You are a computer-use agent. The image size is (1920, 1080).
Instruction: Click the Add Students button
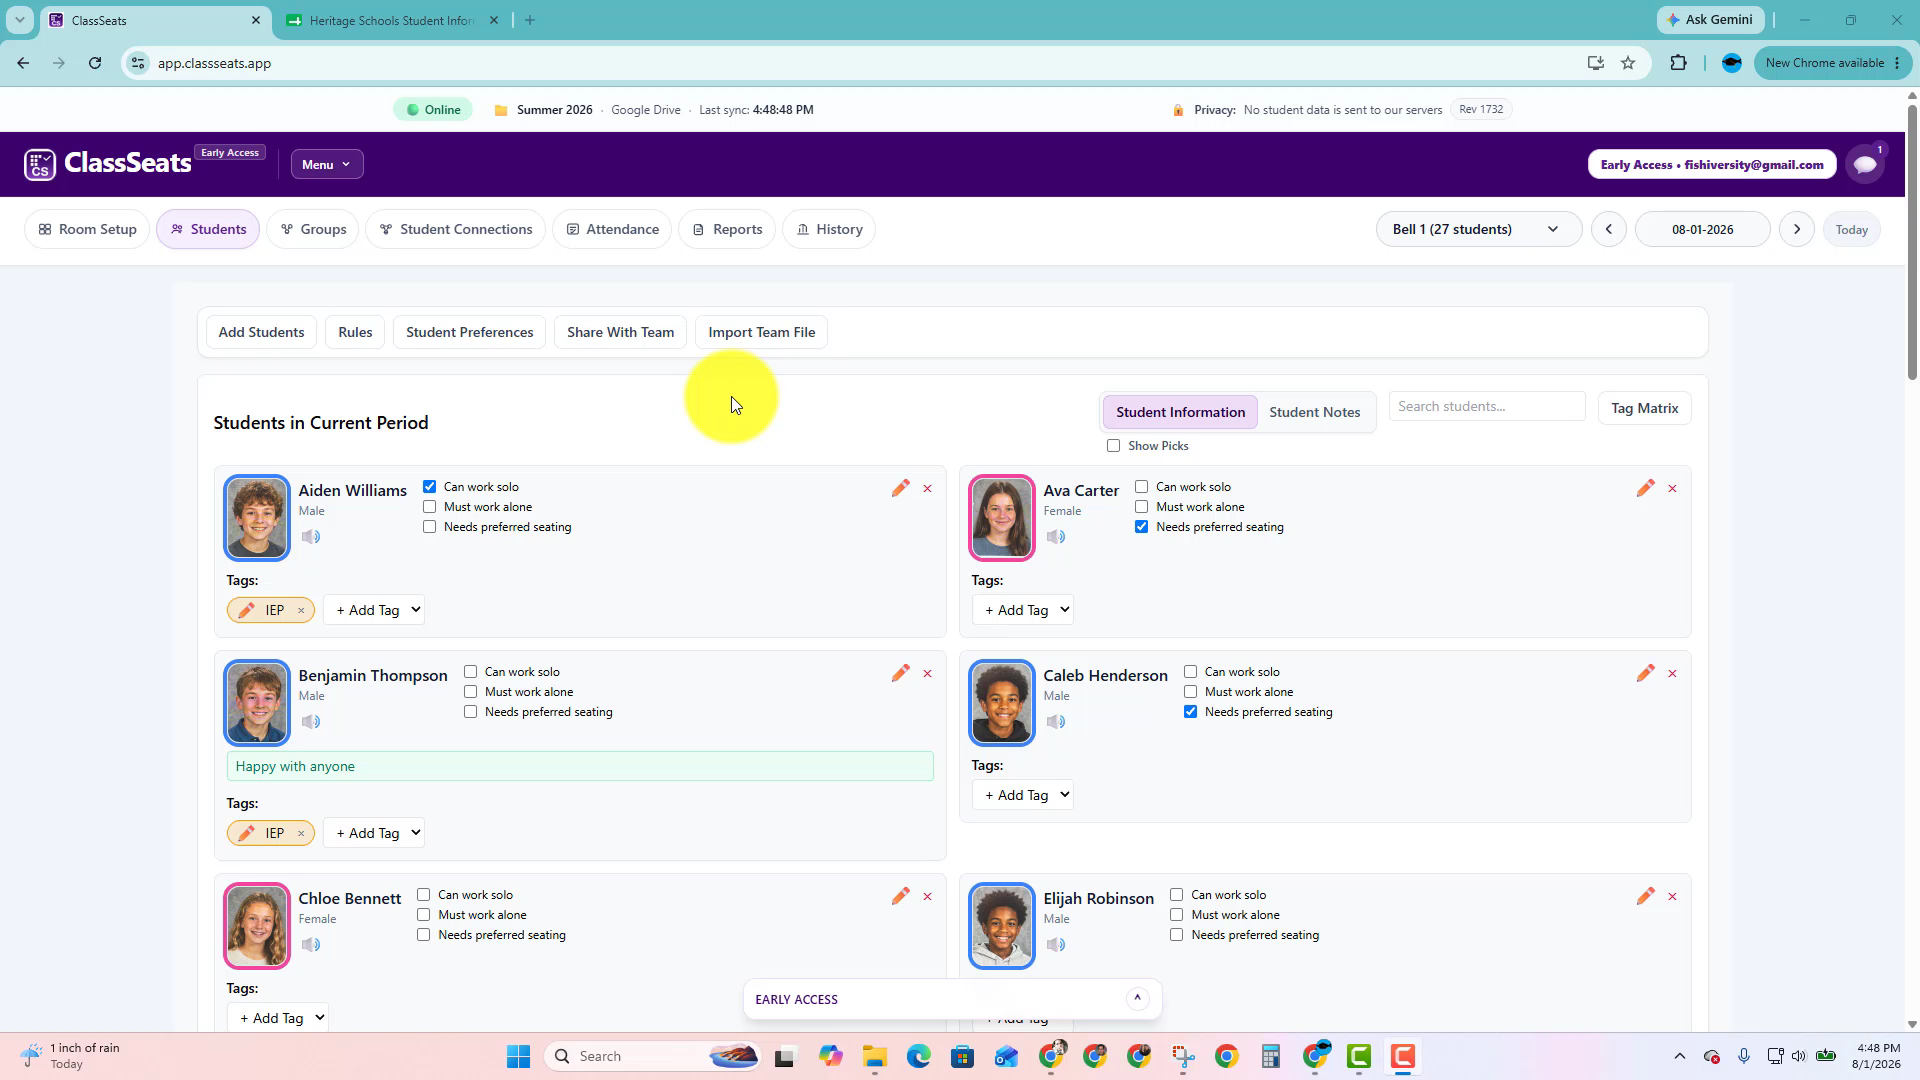tap(261, 333)
